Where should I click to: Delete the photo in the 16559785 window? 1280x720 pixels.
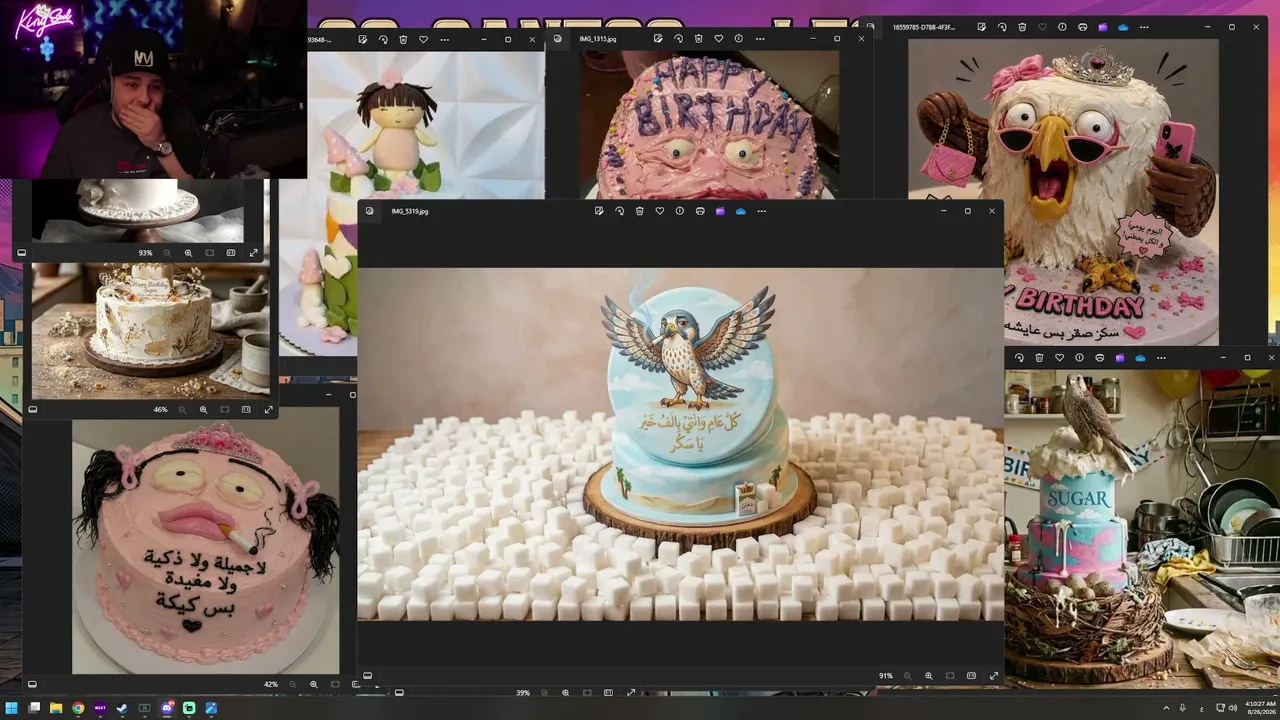(x=1022, y=27)
